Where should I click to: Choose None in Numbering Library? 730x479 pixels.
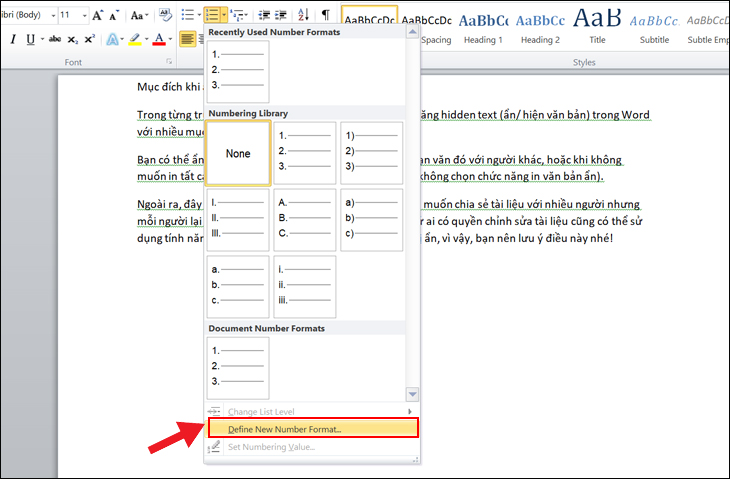[x=238, y=153]
